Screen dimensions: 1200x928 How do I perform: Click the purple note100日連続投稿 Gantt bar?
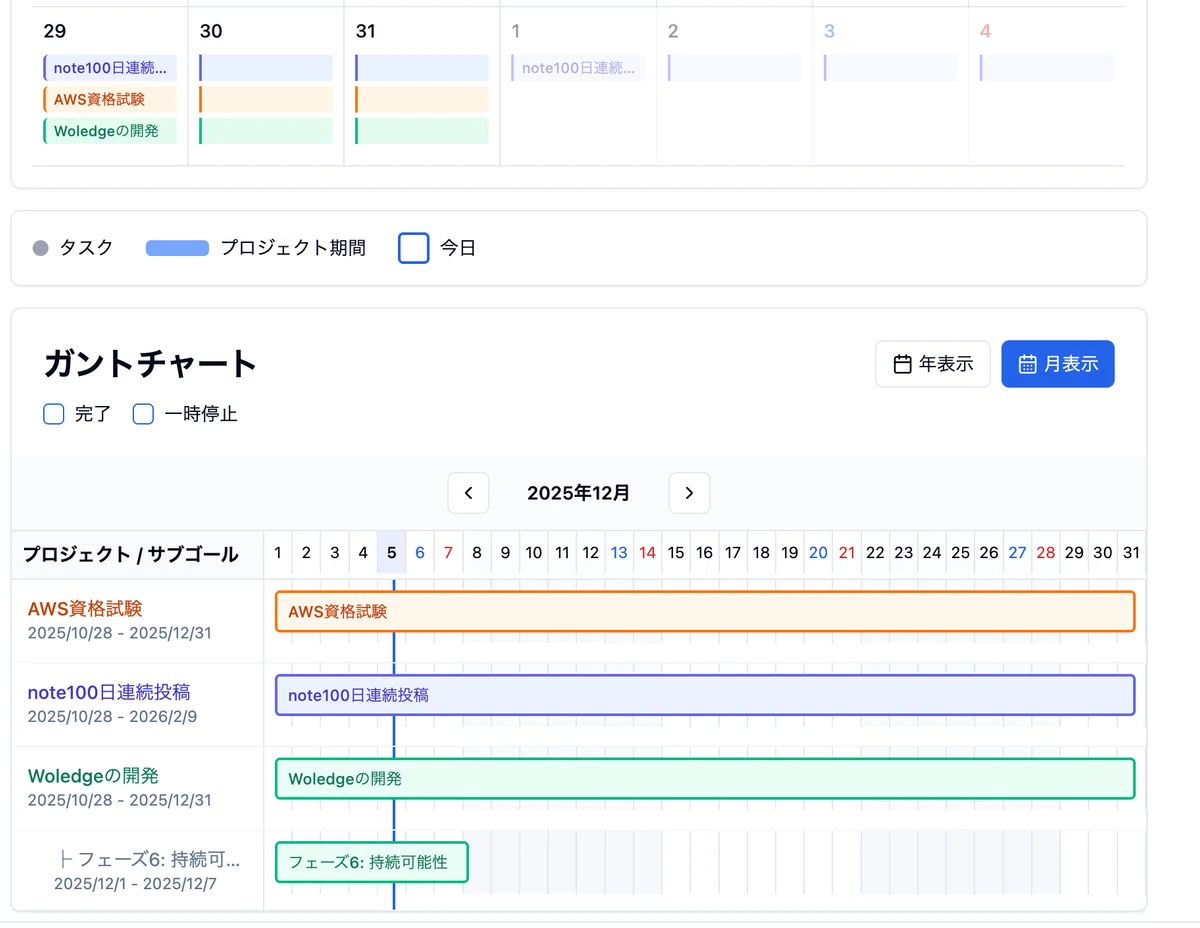[705, 695]
